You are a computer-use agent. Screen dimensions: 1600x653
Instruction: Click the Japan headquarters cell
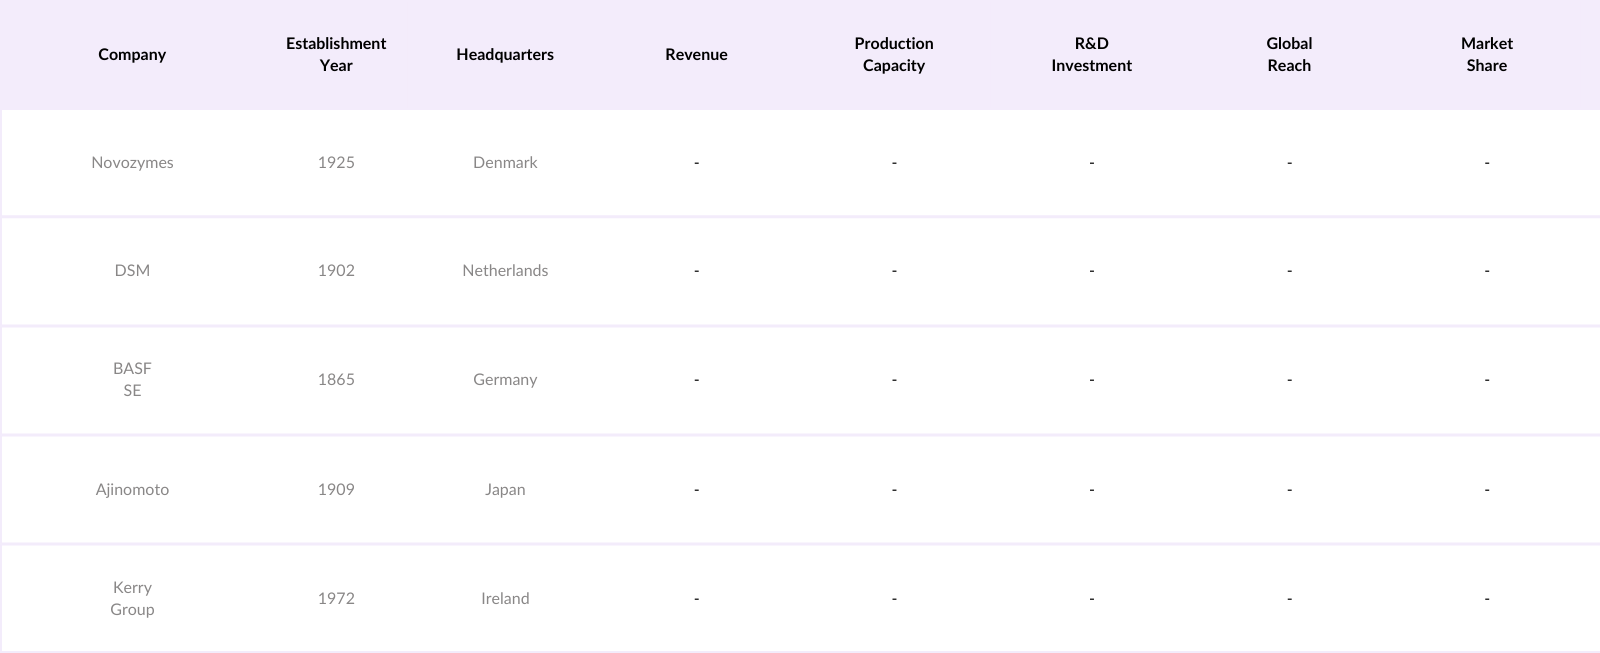point(505,489)
